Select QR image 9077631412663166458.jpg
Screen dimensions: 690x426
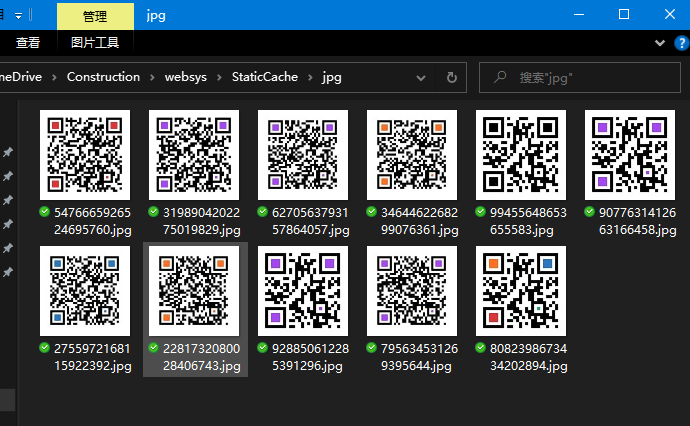coord(630,155)
